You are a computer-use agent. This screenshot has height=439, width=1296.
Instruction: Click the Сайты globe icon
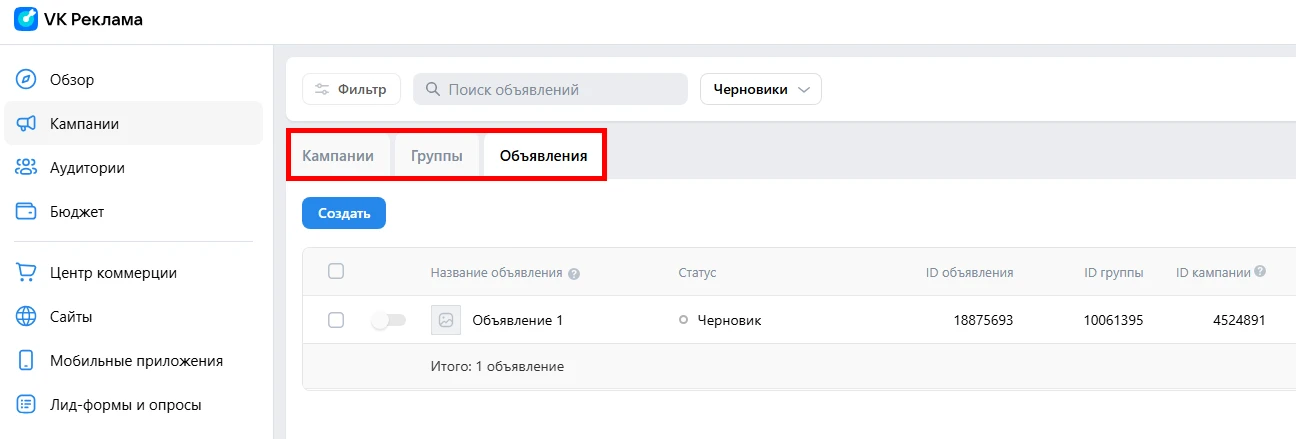26,317
